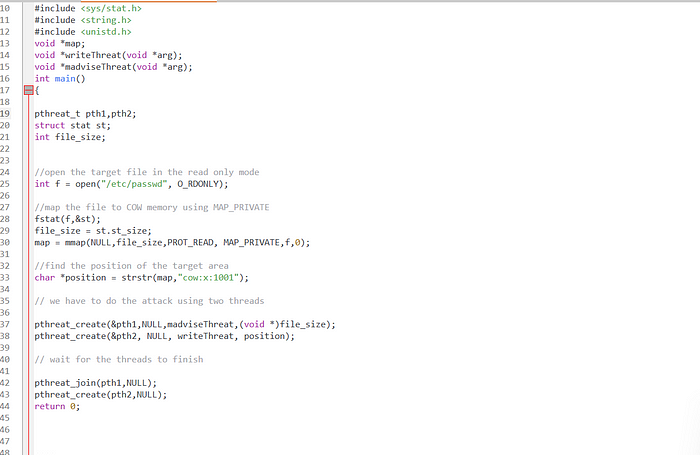Click comment 'wait for the threads to finish'
Image resolution: width=700 pixels, height=455 pixels.
click(119, 359)
